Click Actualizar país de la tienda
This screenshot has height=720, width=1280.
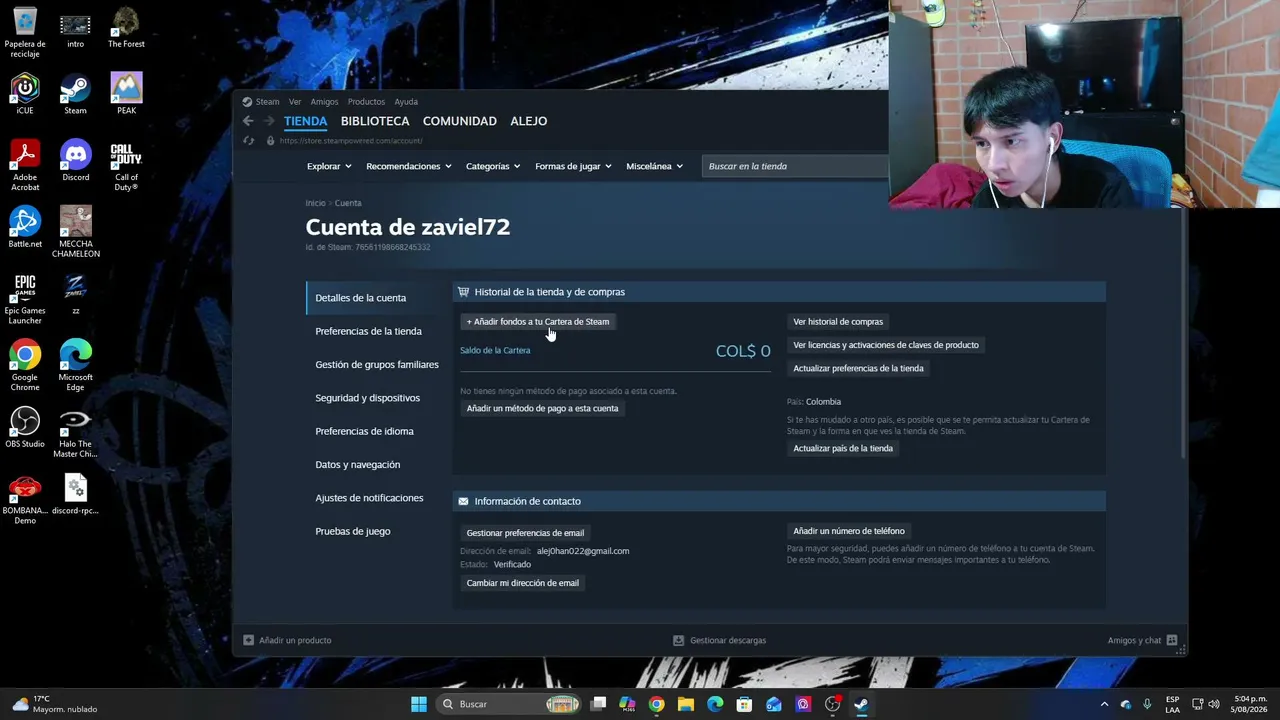pyautogui.click(x=843, y=448)
